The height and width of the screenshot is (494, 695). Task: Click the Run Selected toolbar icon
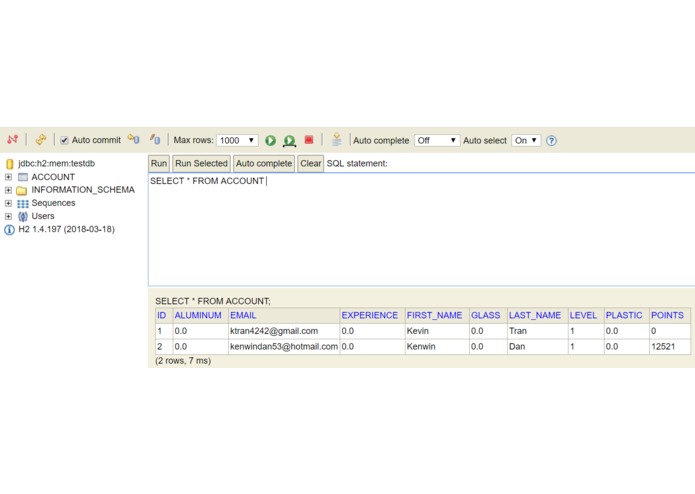289,141
